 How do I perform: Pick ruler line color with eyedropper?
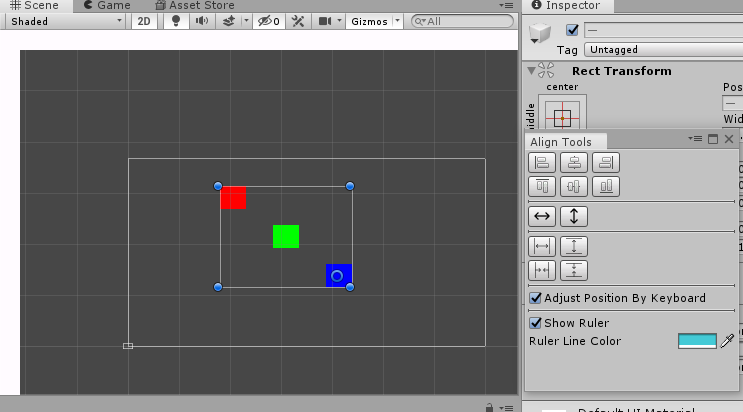click(x=727, y=341)
